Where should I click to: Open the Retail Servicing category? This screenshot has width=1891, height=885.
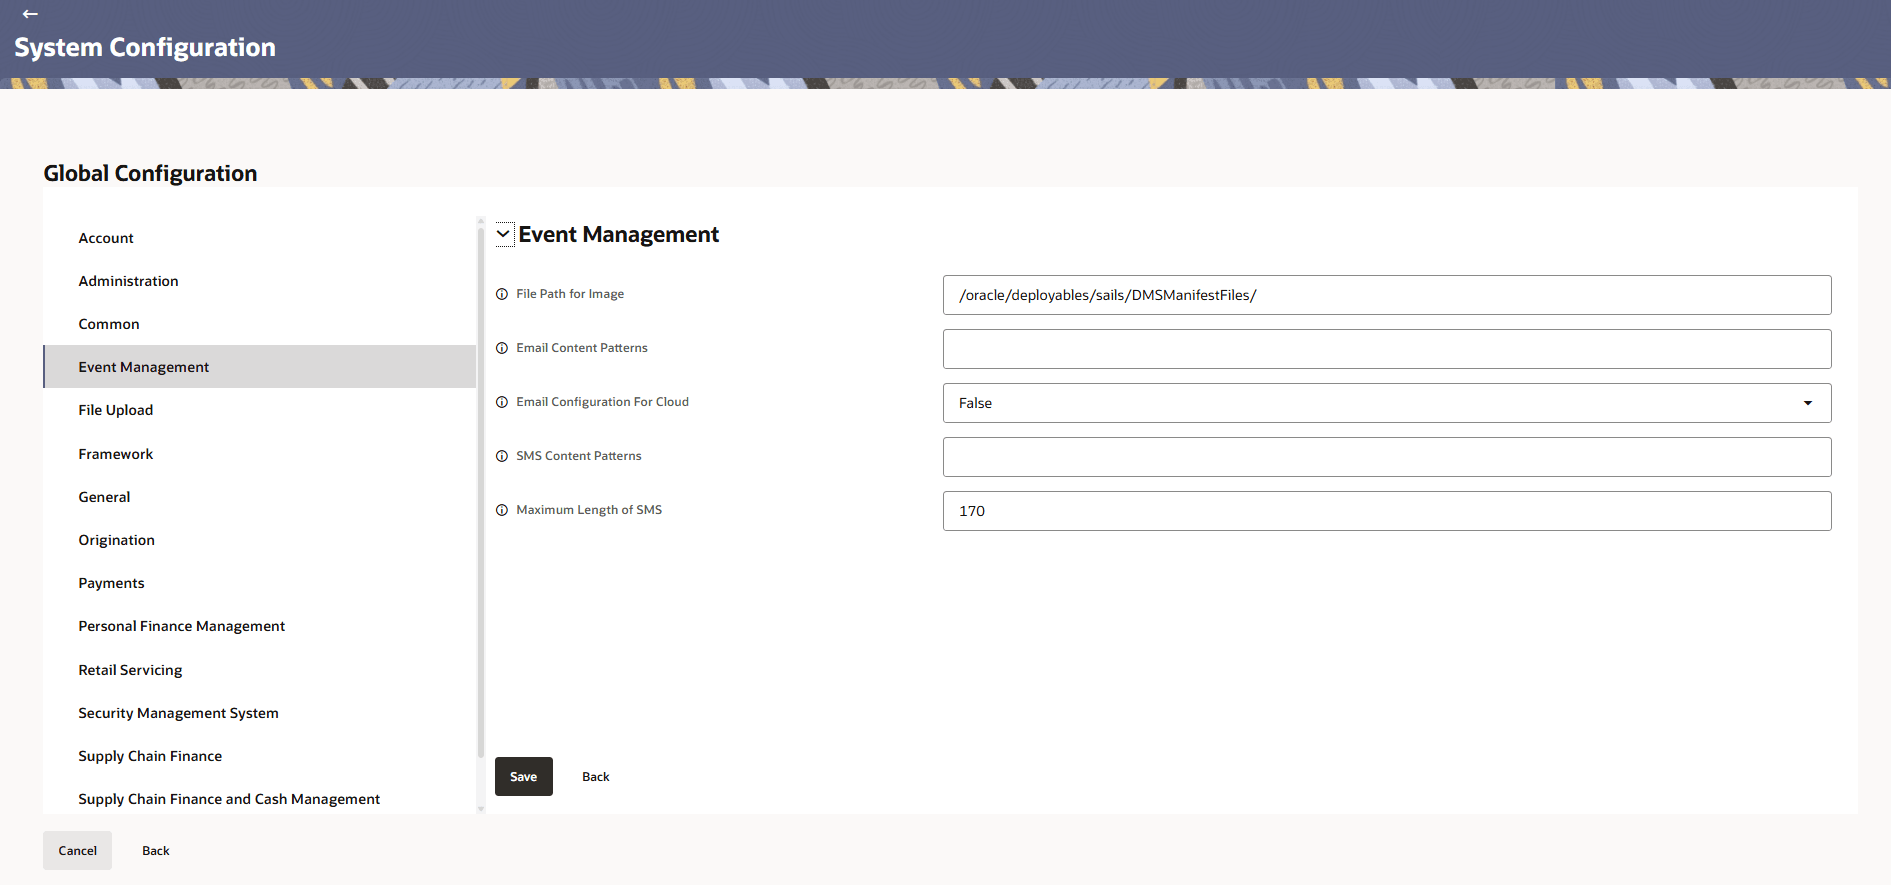tap(259, 670)
